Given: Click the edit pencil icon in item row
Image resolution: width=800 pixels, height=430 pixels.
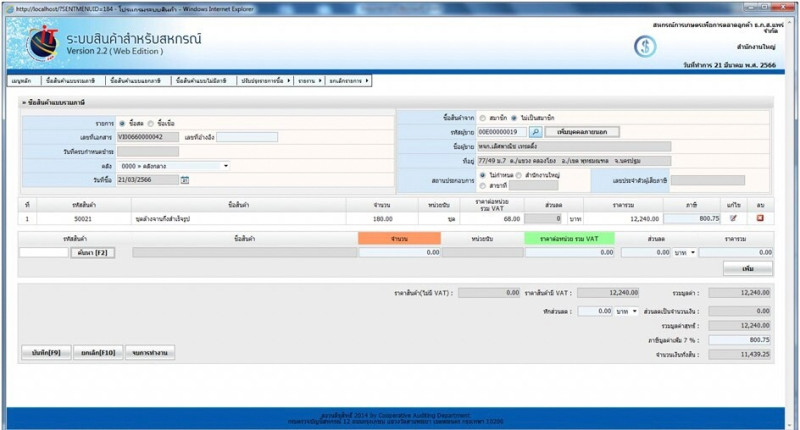Looking at the screenshot, I should click(x=734, y=217).
